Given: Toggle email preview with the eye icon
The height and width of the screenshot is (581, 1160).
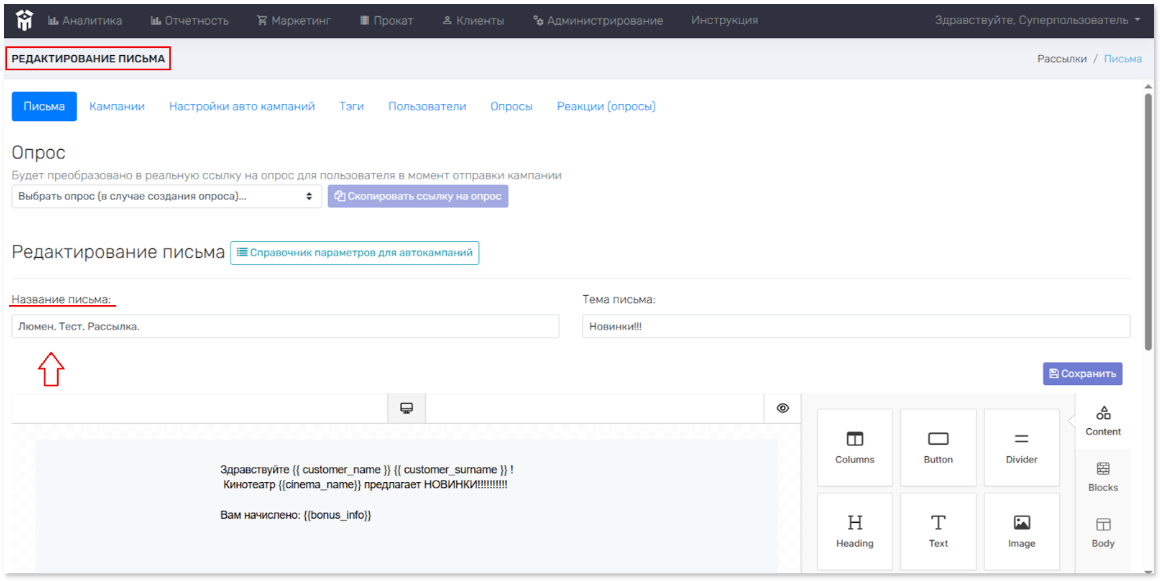Looking at the screenshot, I should pos(782,408).
